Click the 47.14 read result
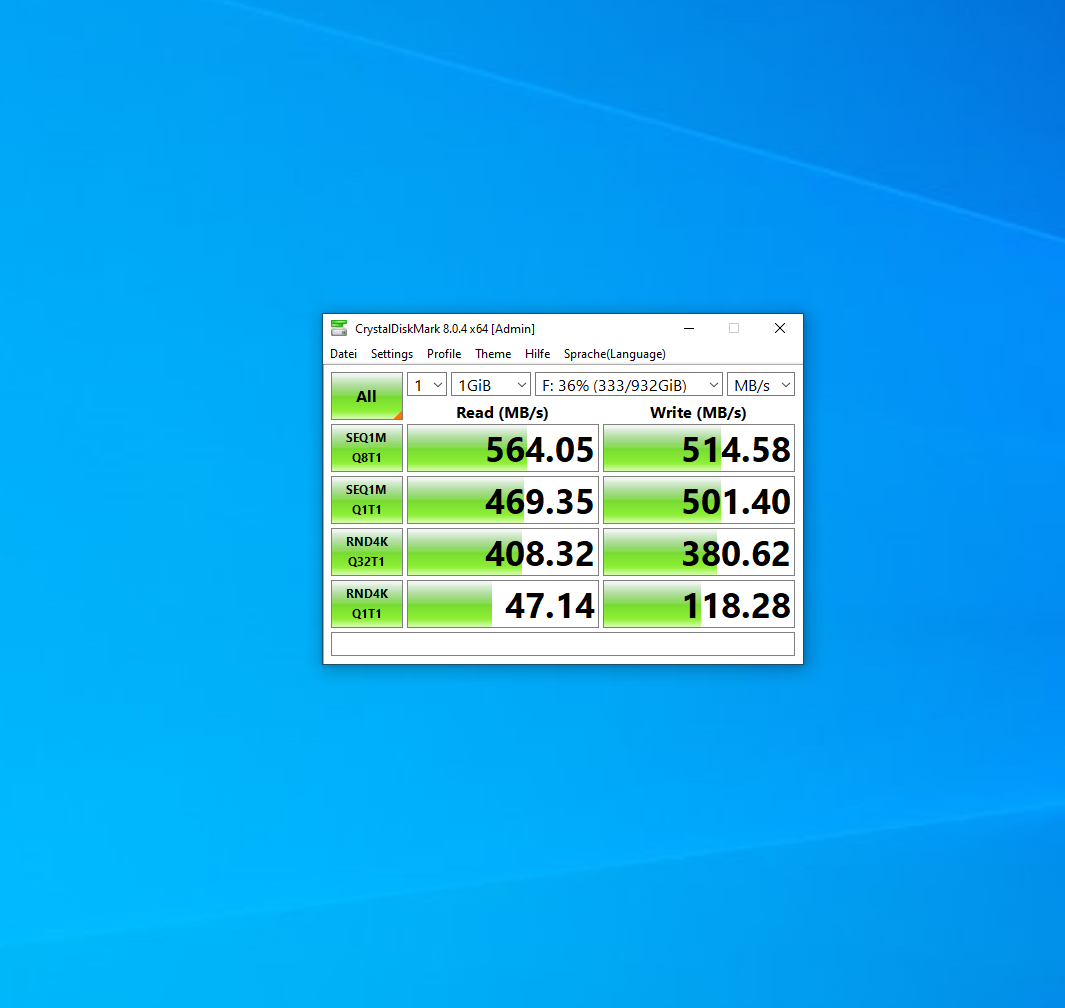The width and height of the screenshot is (1065, 1008). coord(503,604)
